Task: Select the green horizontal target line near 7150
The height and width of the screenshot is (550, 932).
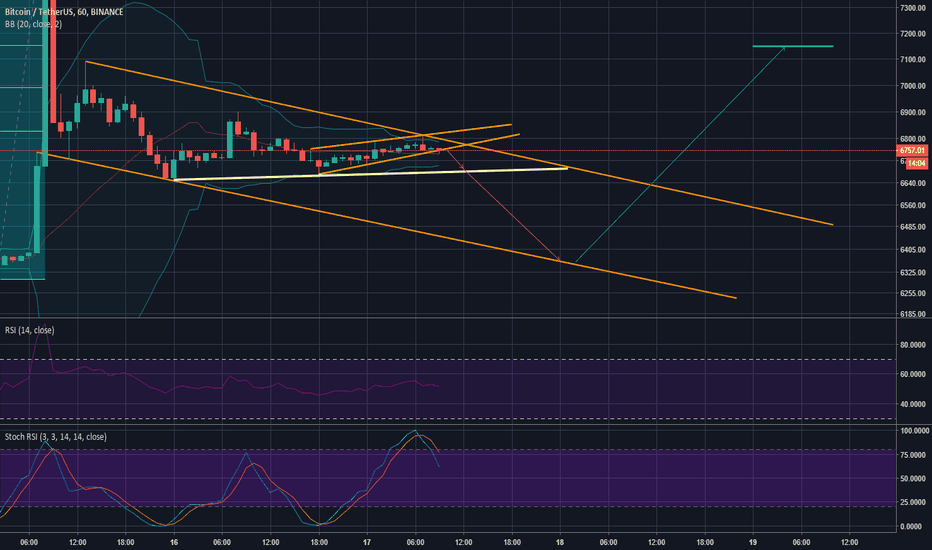Action: [x=792, y=46]
